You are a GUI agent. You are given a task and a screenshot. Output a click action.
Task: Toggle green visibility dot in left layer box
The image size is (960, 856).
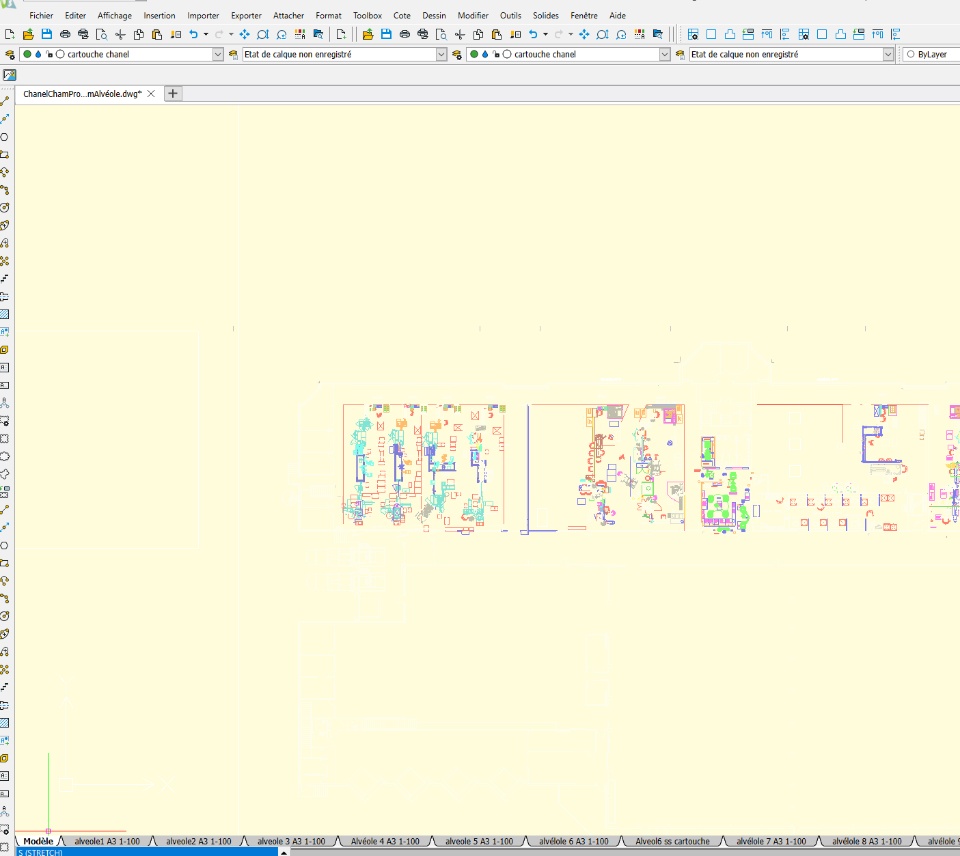pyautogui.click(x=27, y=54)
